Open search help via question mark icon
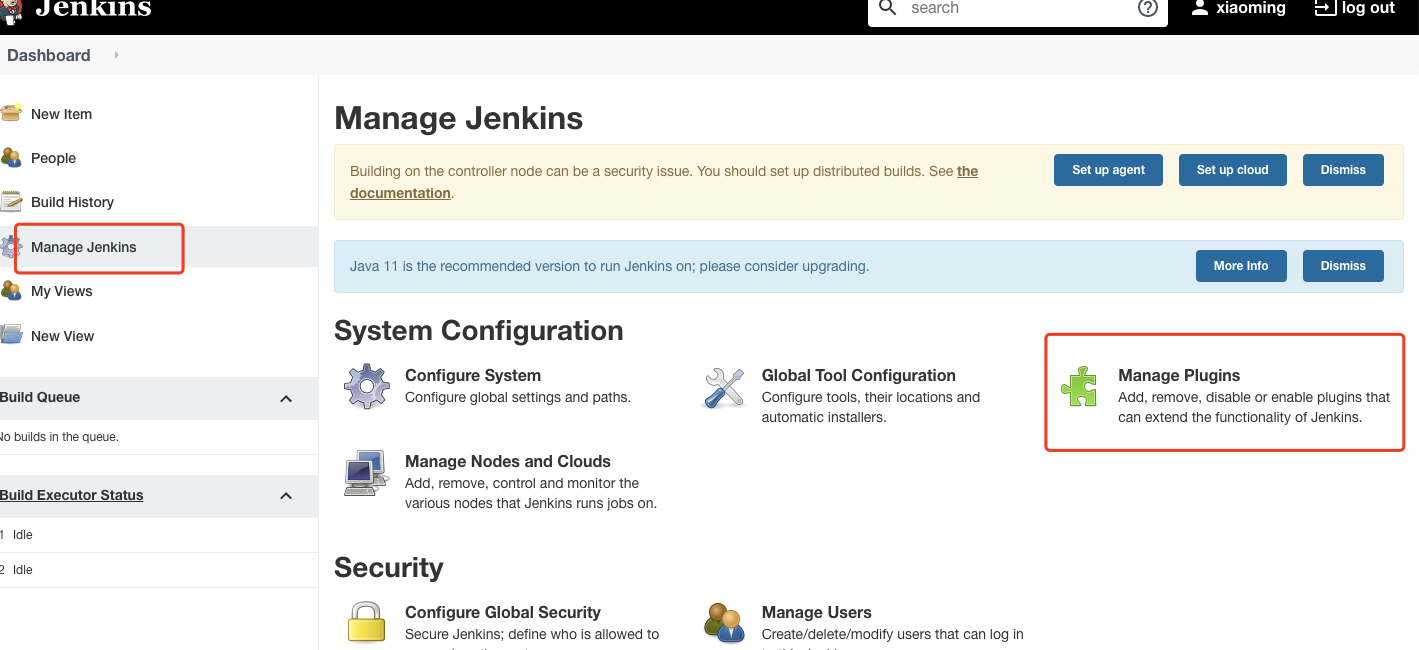Viewport: 1419px width, 650px height. 1147,7
